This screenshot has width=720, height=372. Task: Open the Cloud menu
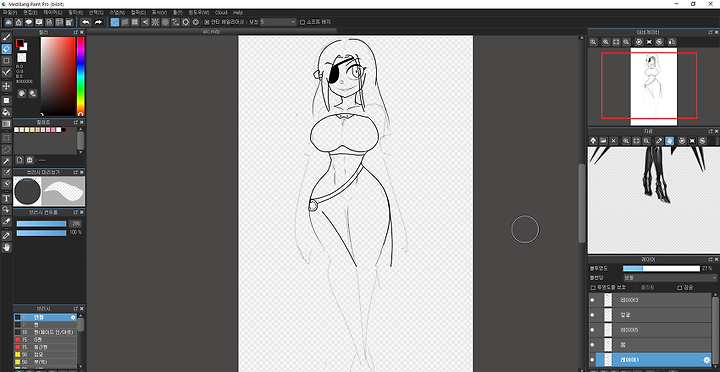pyautogui.click(x=221, y=12)
